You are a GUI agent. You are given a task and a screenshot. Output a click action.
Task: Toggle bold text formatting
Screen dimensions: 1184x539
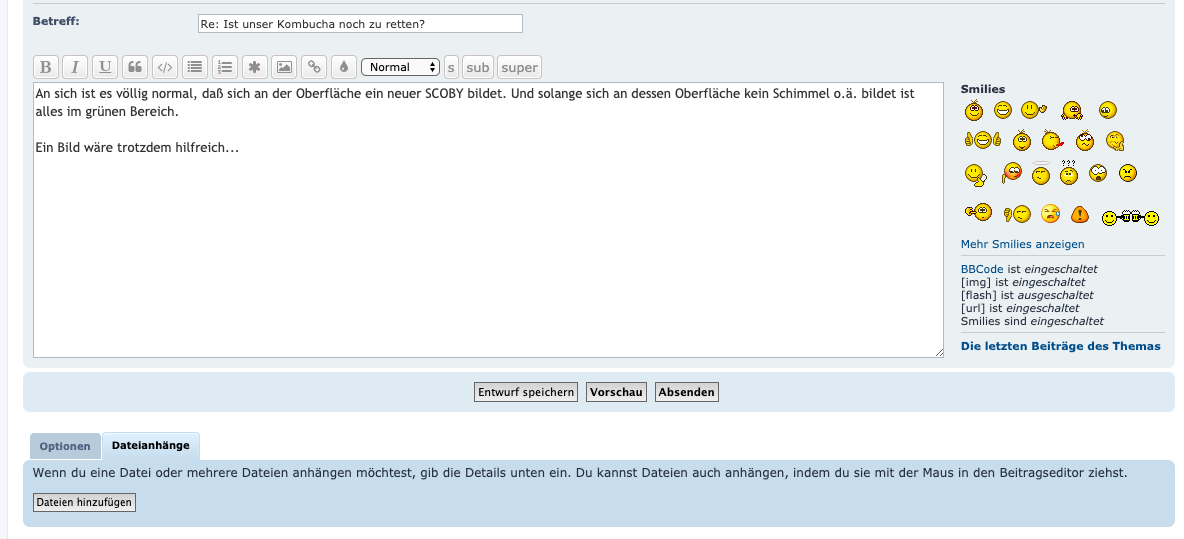45,67
